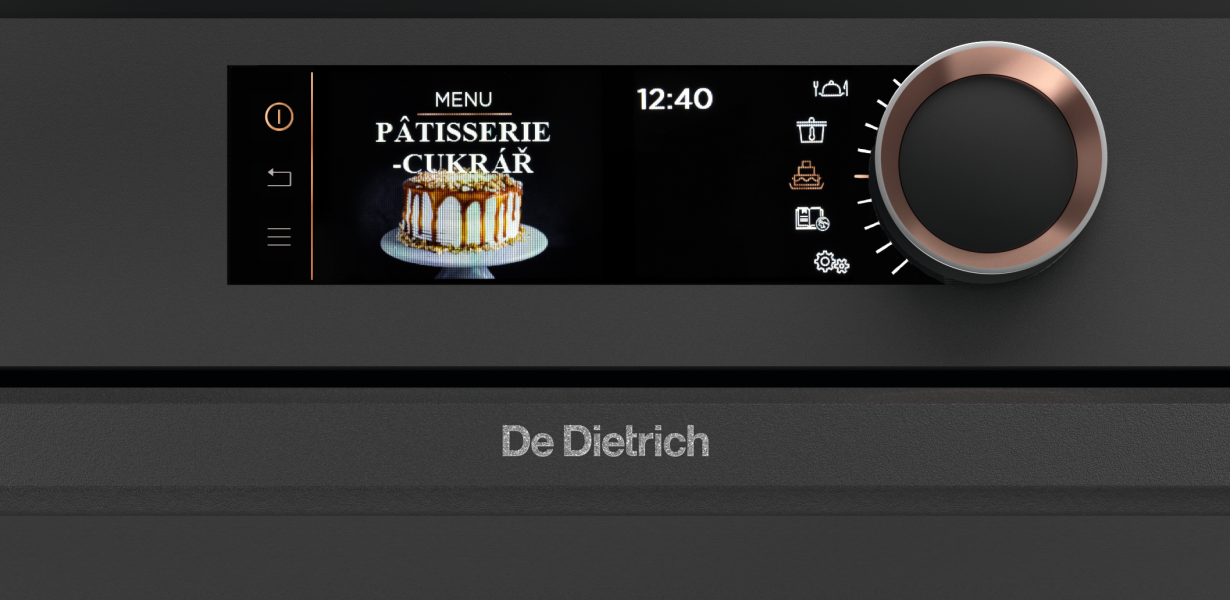Tap the orange power on/off icon

[279, 117]
